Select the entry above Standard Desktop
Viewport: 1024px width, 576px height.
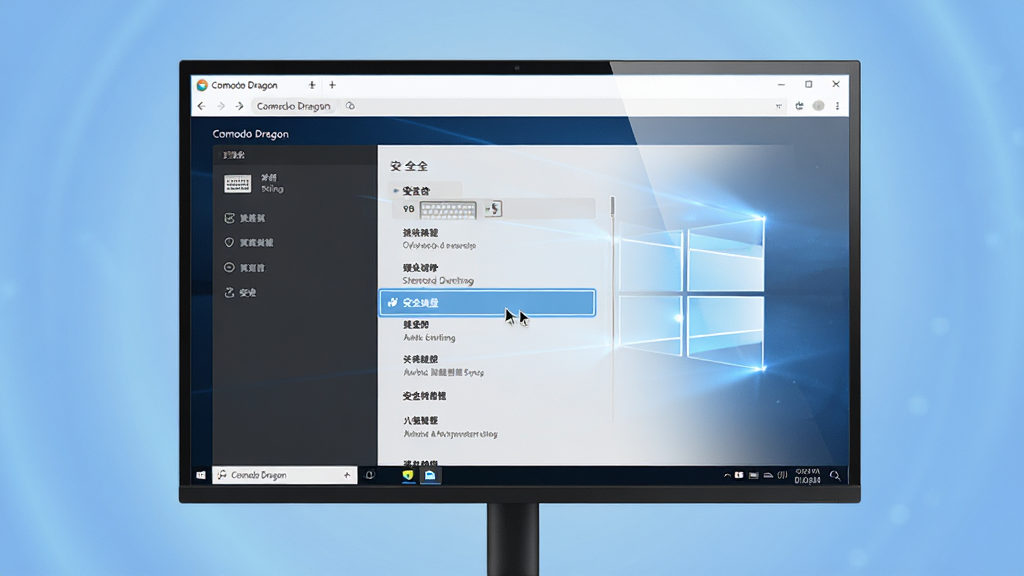(439, 239)
